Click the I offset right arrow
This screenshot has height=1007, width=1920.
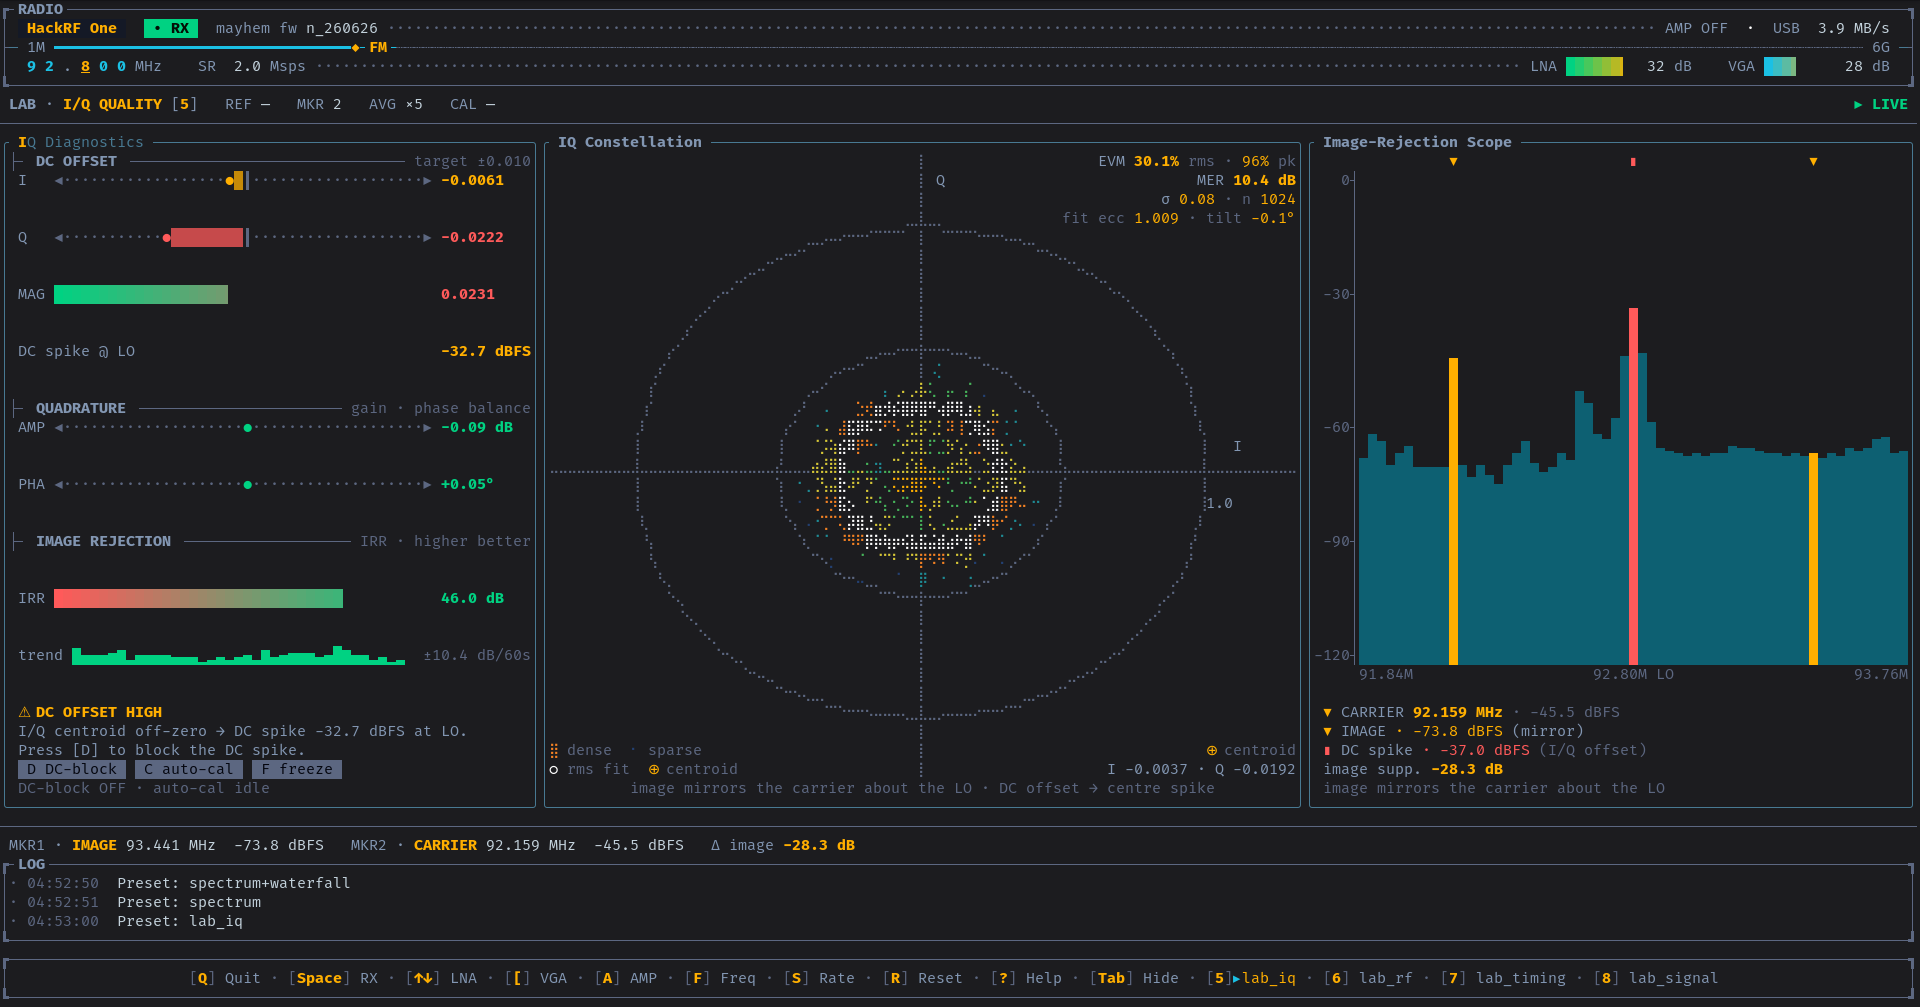click(x=427, y=180)
